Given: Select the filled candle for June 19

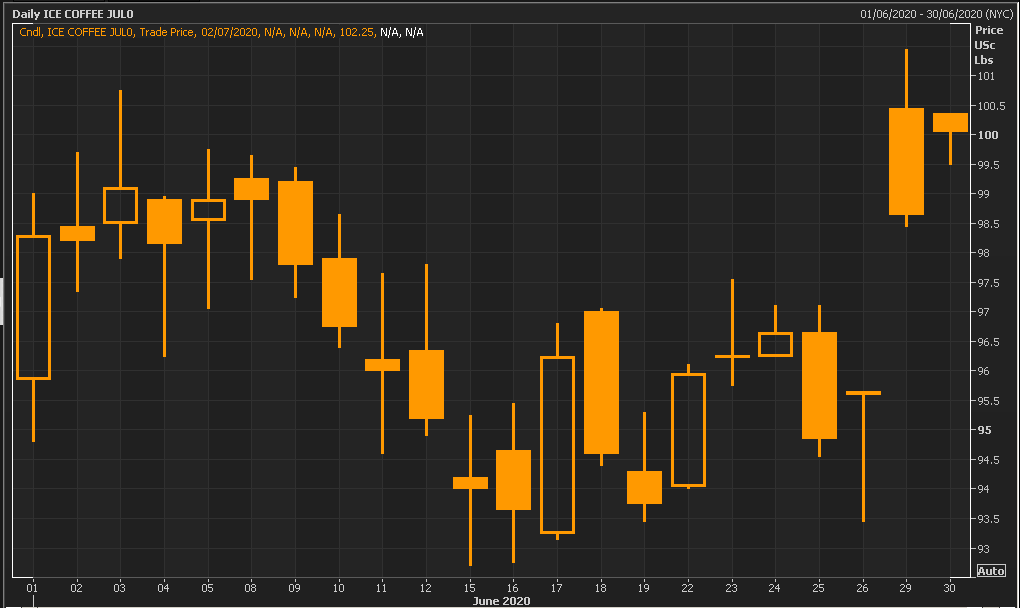Looking at the screenshot, I should click(x=645, y=487).
